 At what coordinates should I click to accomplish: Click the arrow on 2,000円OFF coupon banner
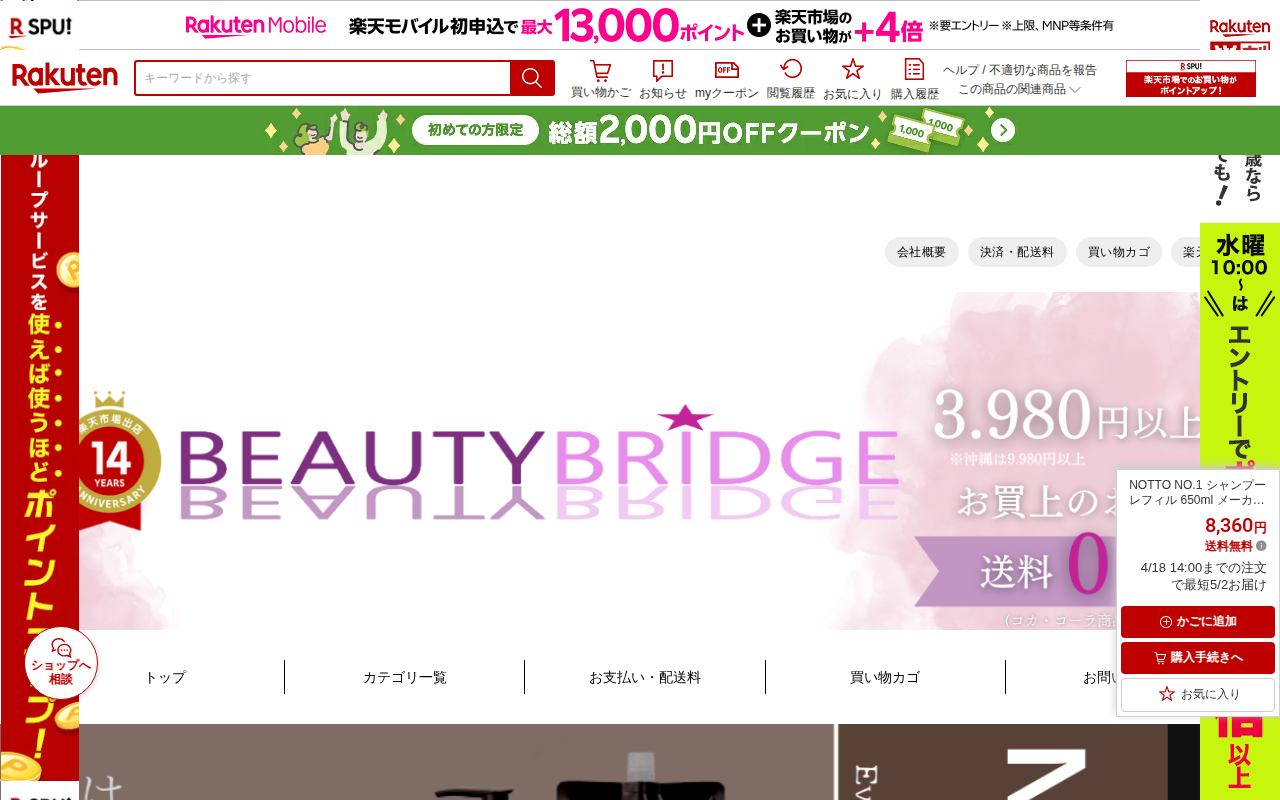tap(1003, 131)
